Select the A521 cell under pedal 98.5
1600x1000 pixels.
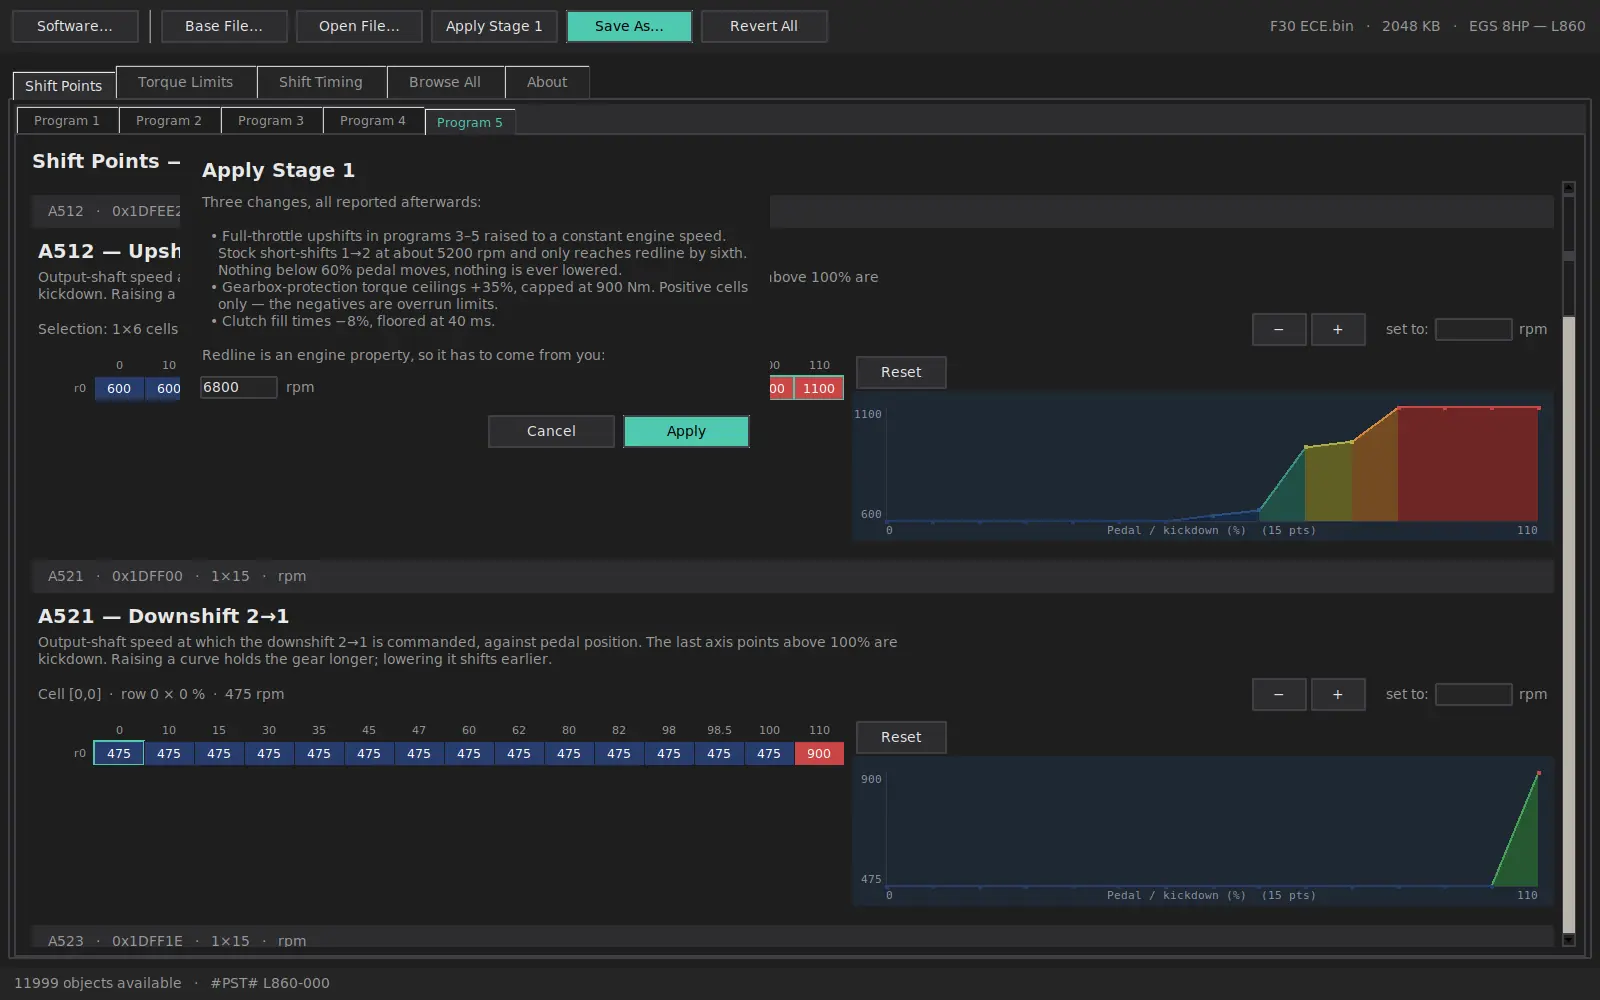pyautogui.click(x=719, y=753)
